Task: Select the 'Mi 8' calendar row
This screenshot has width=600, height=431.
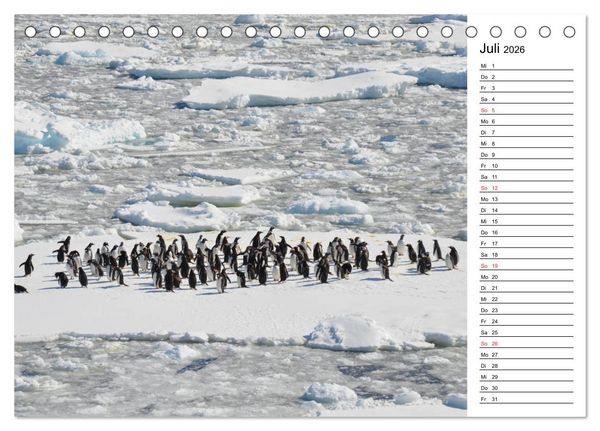Action: tap(527, 144)
